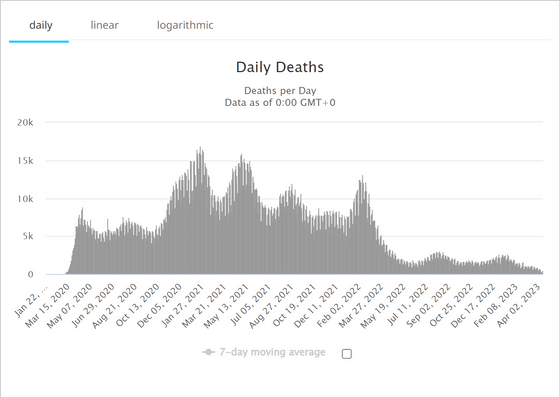Click the peak bar near May 13, 2021

(241, 214)
